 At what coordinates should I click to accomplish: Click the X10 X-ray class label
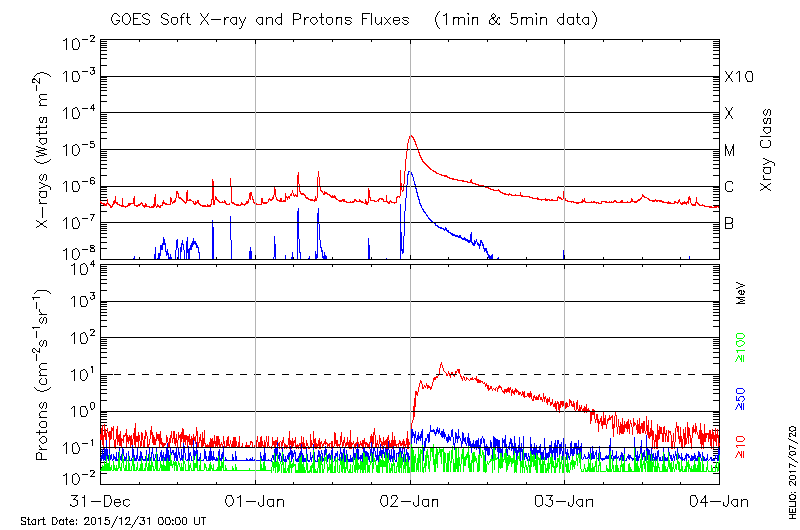pyautogui.click(x=737, y=77)
